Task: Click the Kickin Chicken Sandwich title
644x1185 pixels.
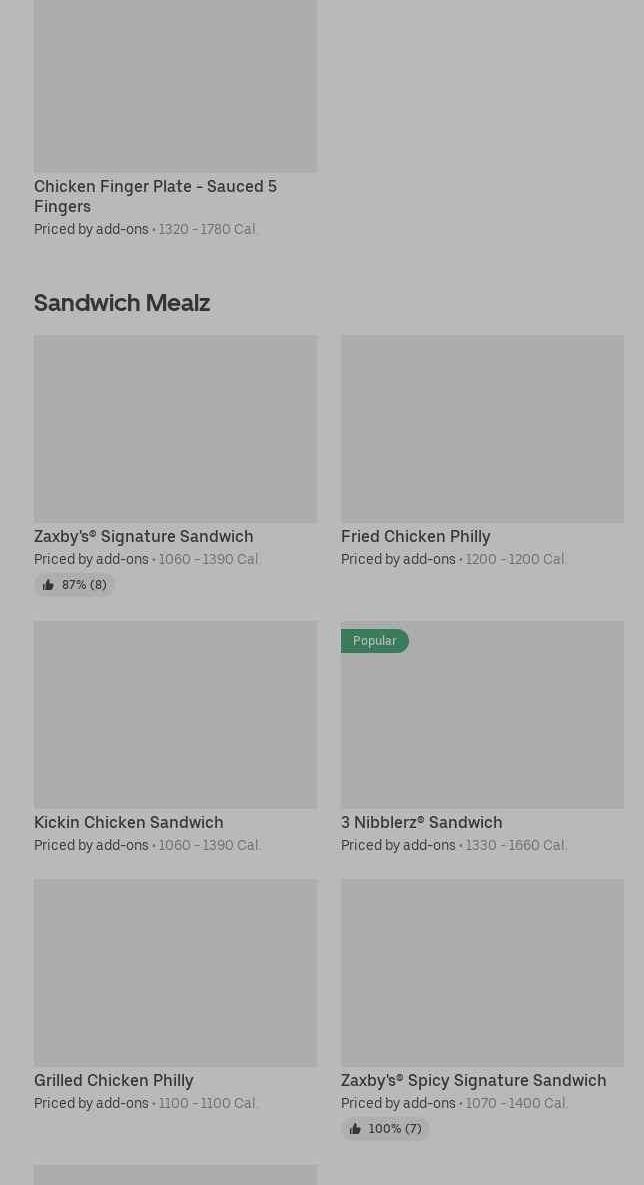Action: click(129, 823)
